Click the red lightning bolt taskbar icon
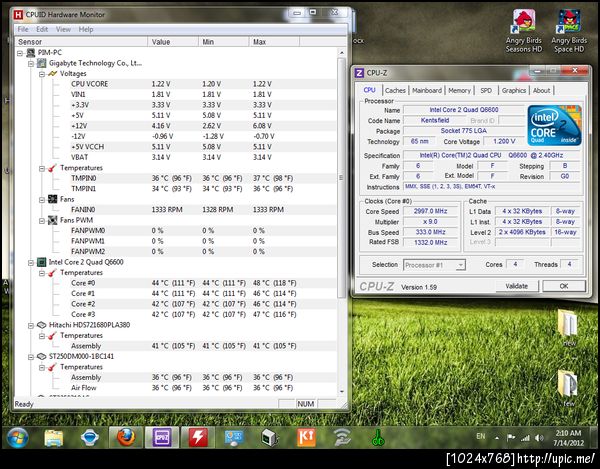600x469 pixels. [197, 437]
